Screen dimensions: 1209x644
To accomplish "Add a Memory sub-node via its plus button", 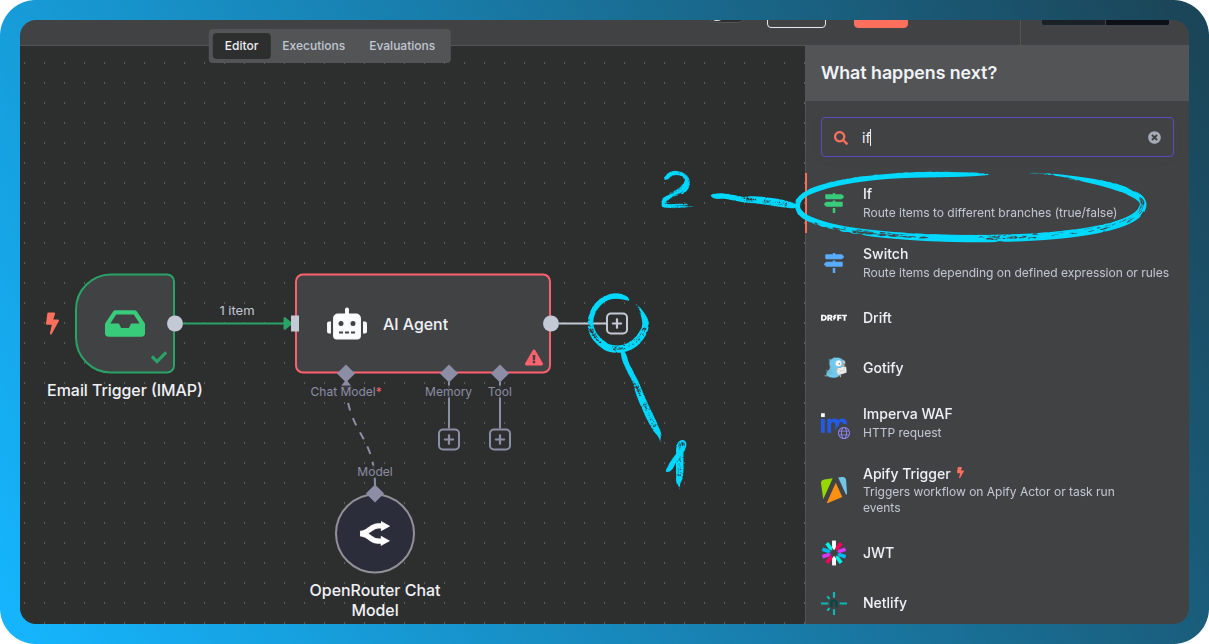I will pos(448,438).
